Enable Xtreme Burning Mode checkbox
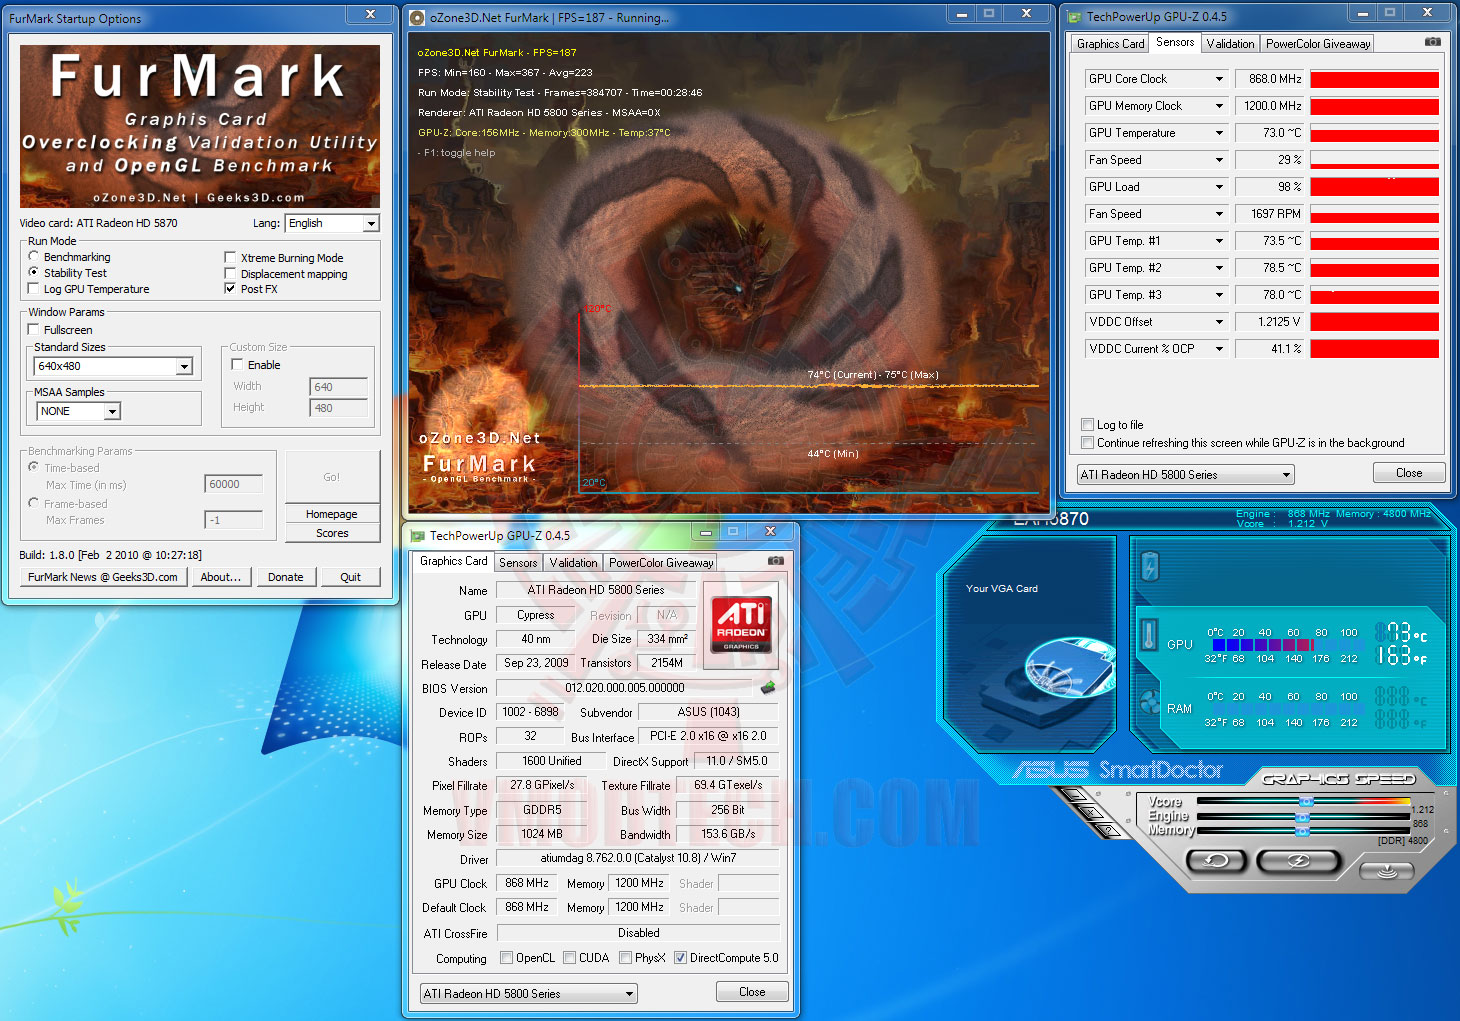The height and width of the screenshot is (1021, 1460). click(231, 258)
